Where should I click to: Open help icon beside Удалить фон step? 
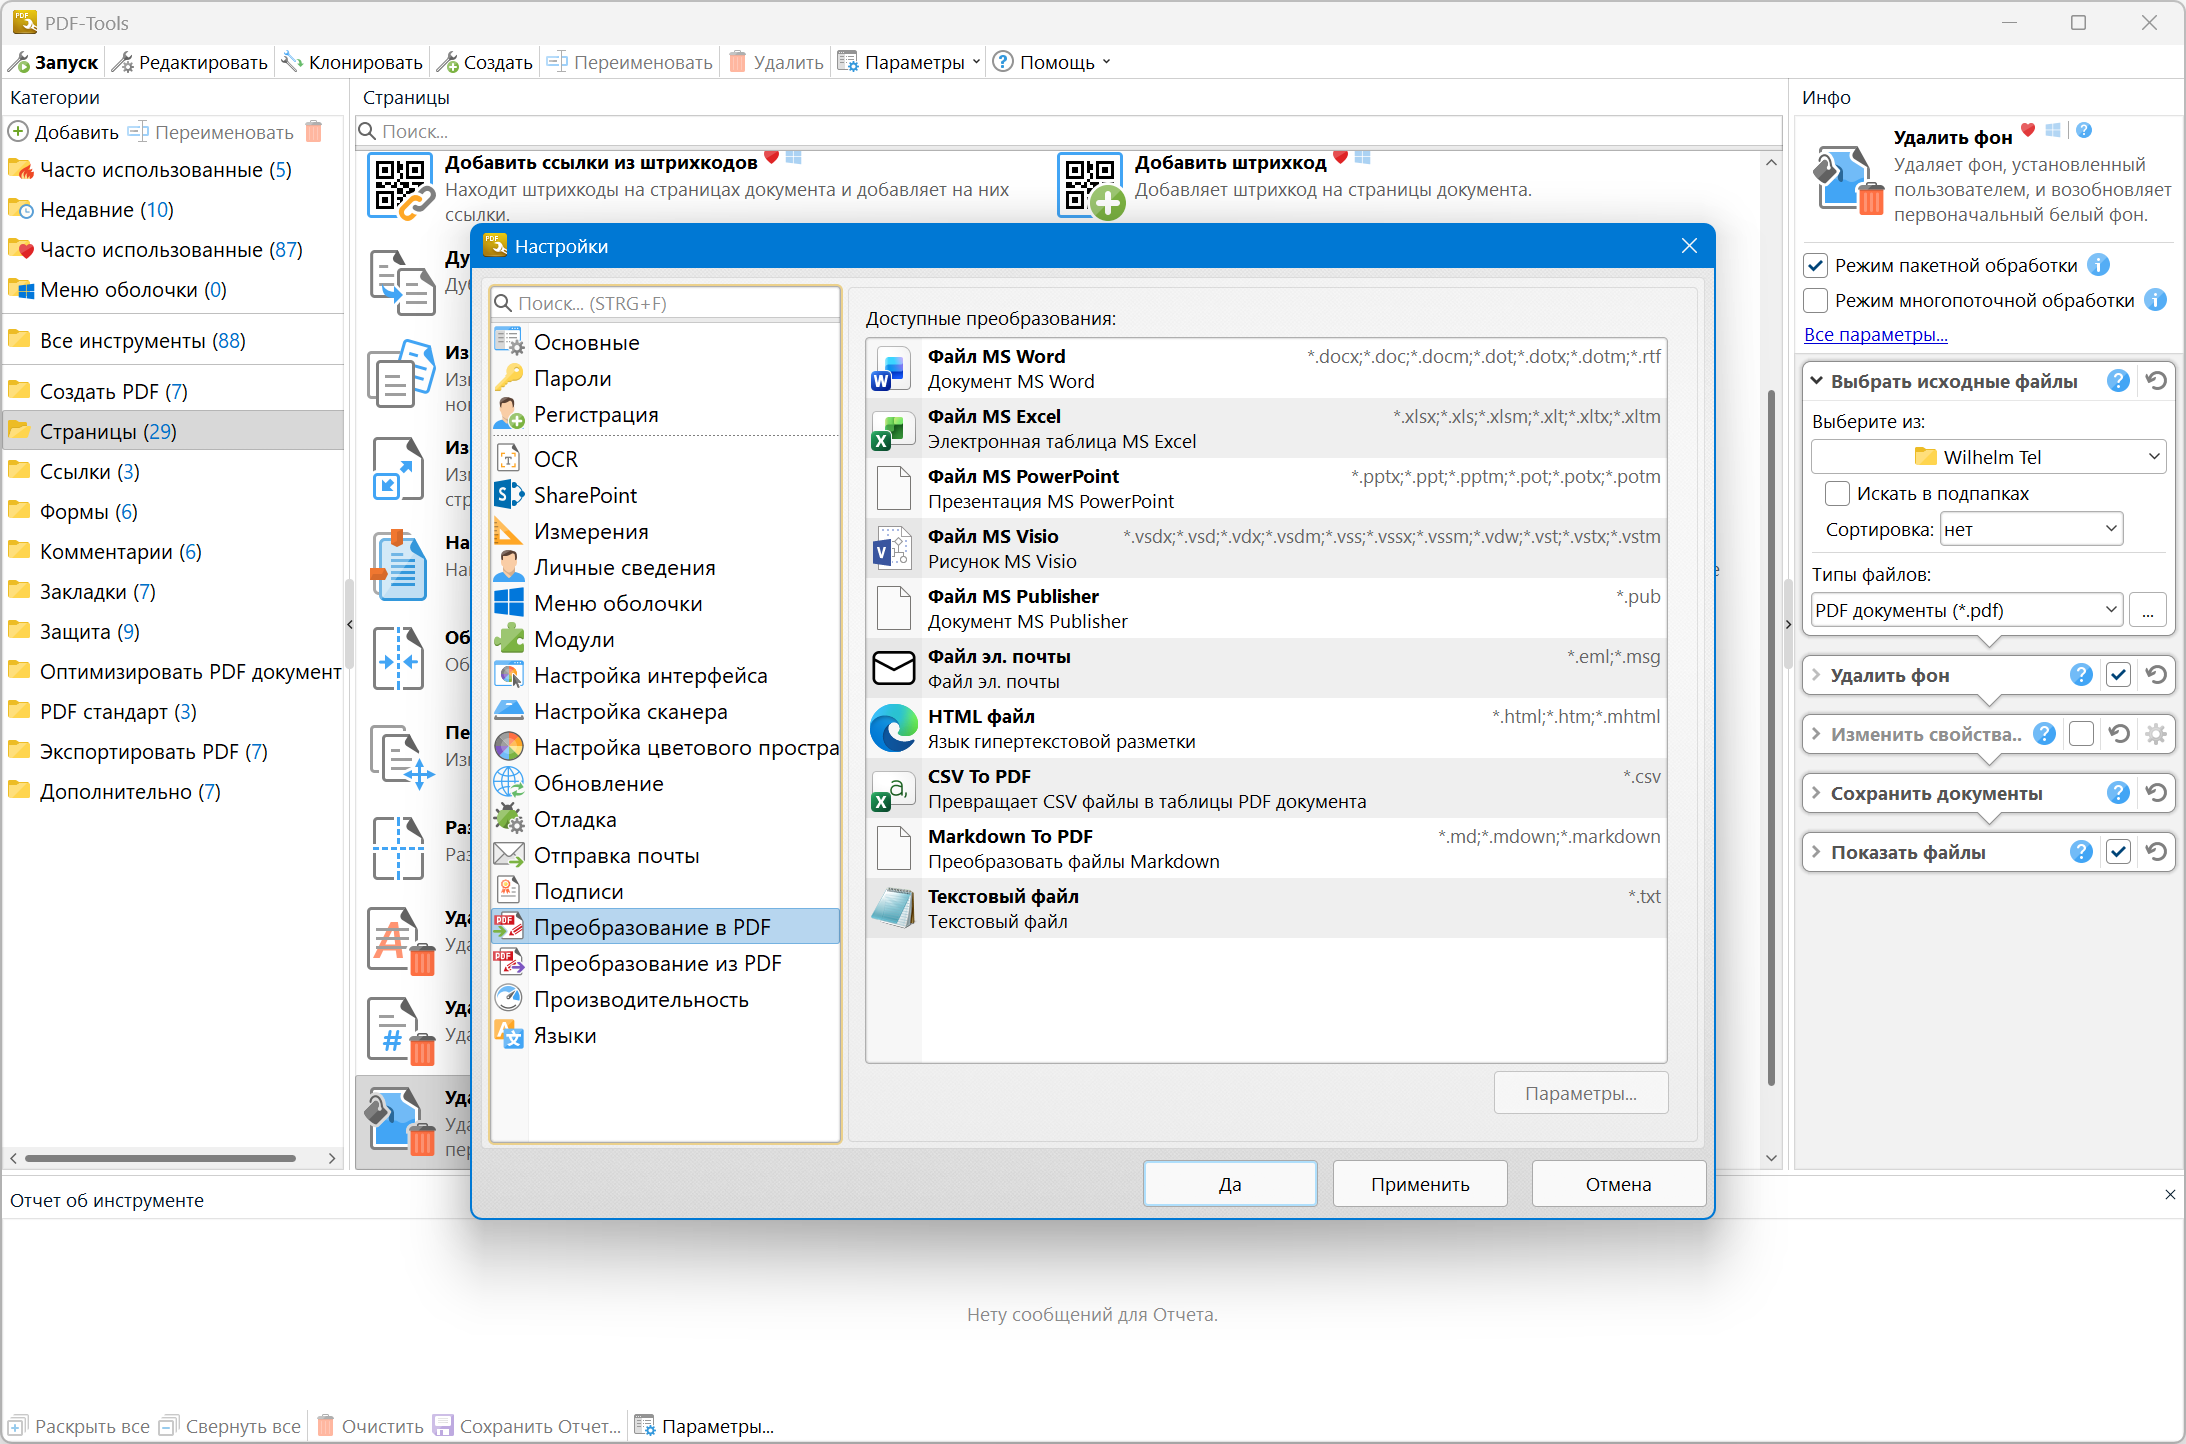click(x=2081, y=675)
